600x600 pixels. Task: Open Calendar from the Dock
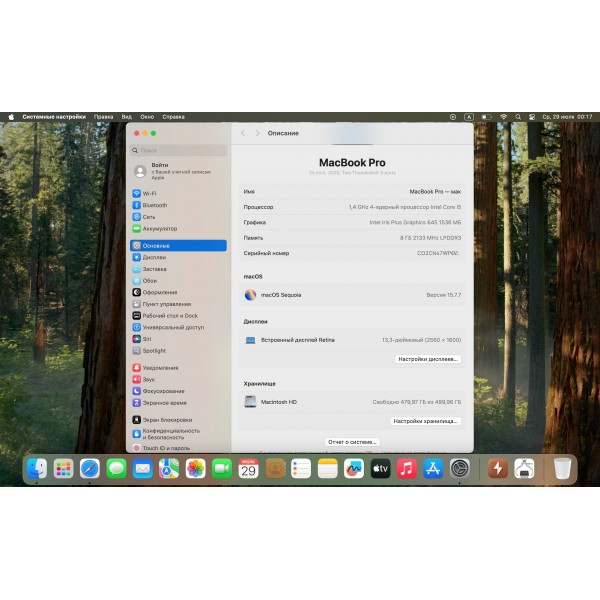pyautogui.click(x=248, y=468)
